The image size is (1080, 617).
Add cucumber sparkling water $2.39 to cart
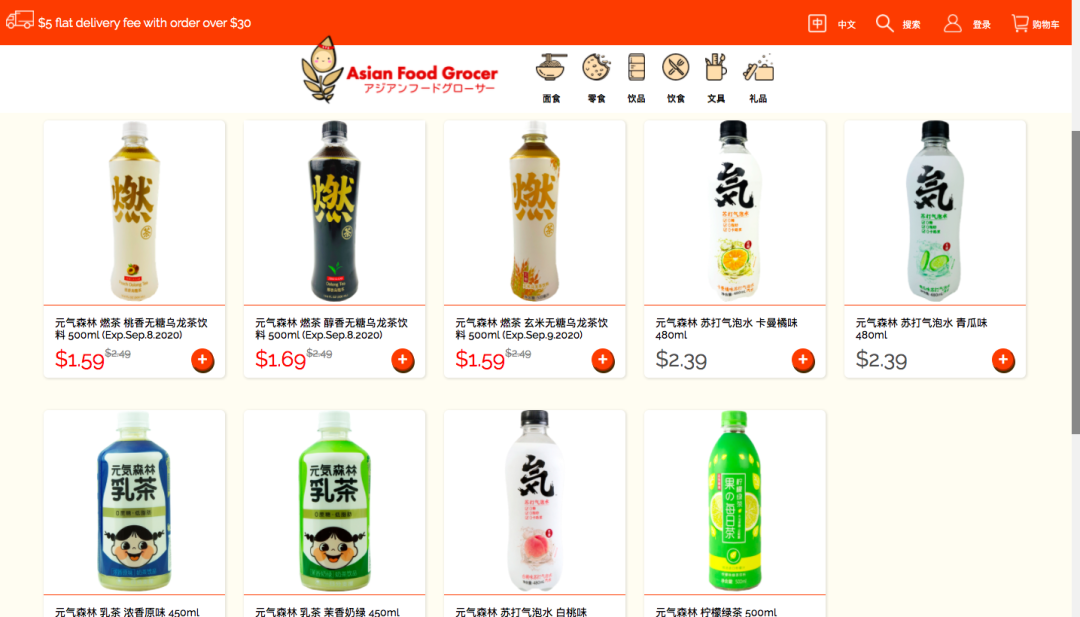(x=1003, y=360)
